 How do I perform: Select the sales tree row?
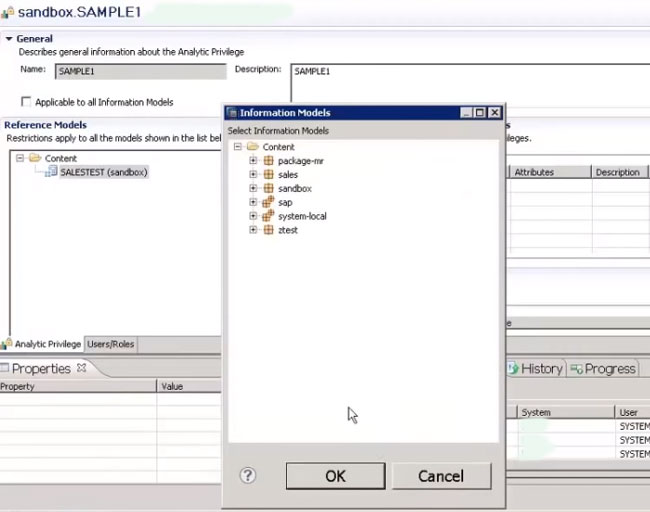coord(288,175)
